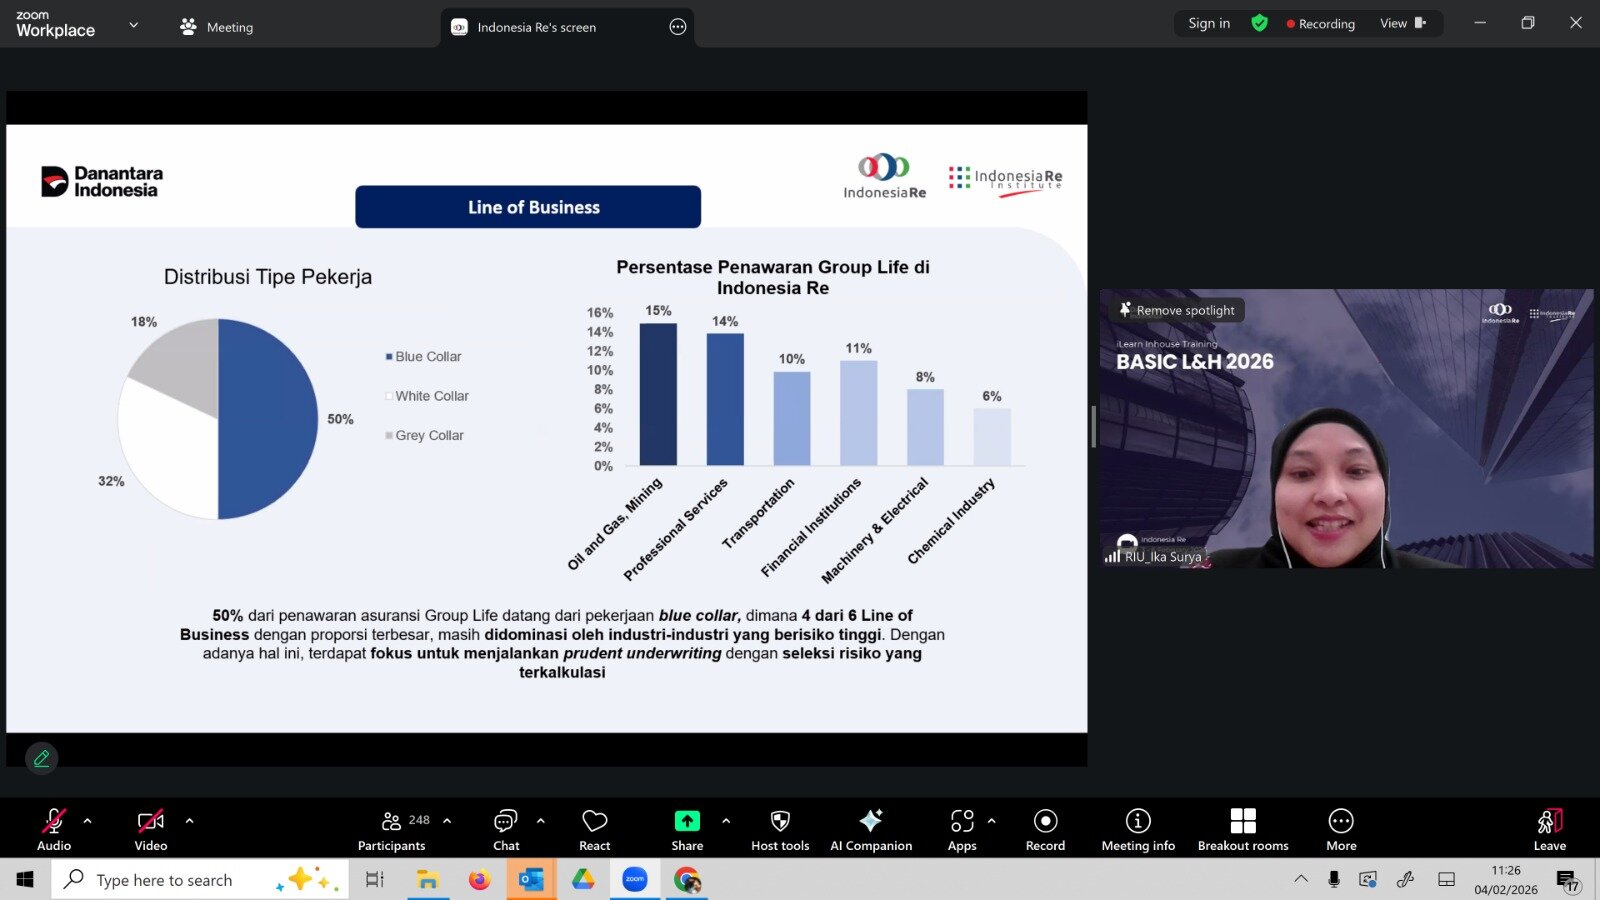Click the Sign in button
Screen dimensions: 1600x900
[x=1209, y=24]
